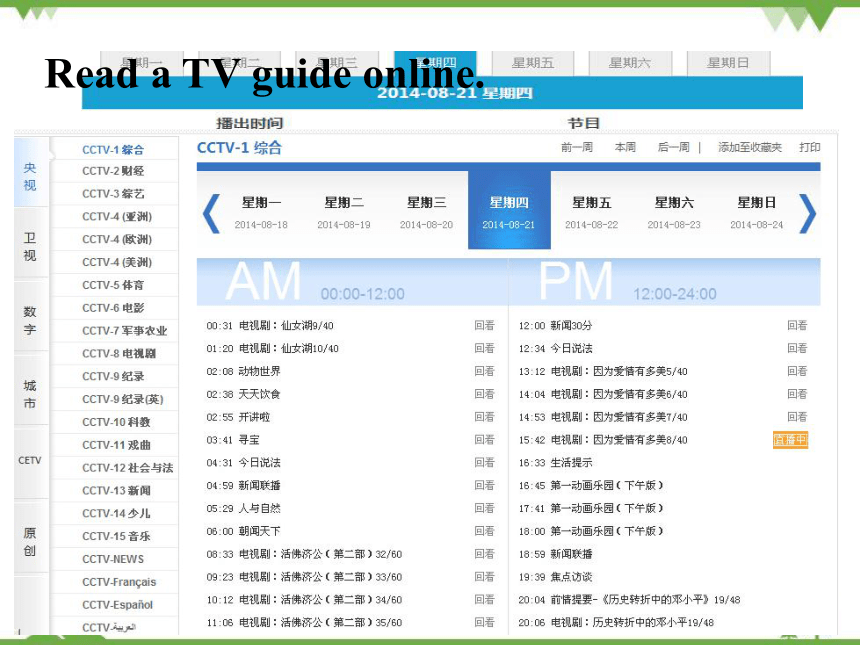Screen dimensions: 860x645
Task: Select the CETV category in the left sidebar
Action: tap(30, 461)
